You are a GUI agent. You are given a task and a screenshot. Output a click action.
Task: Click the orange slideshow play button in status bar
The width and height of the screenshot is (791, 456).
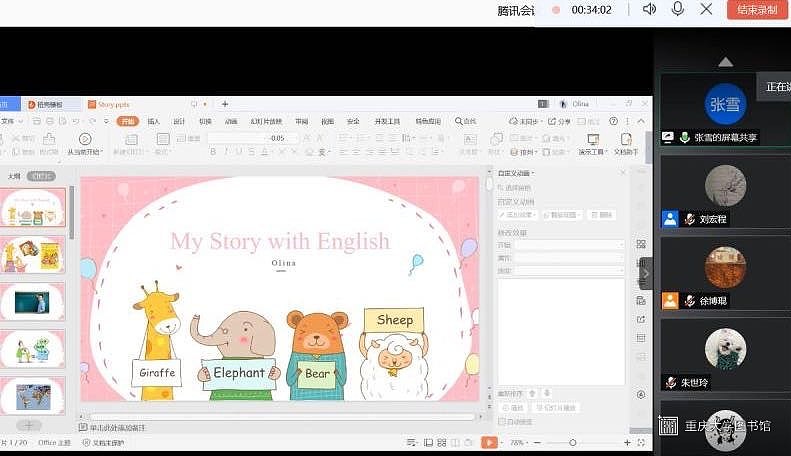pyautogui.click(x=489, y=442)
